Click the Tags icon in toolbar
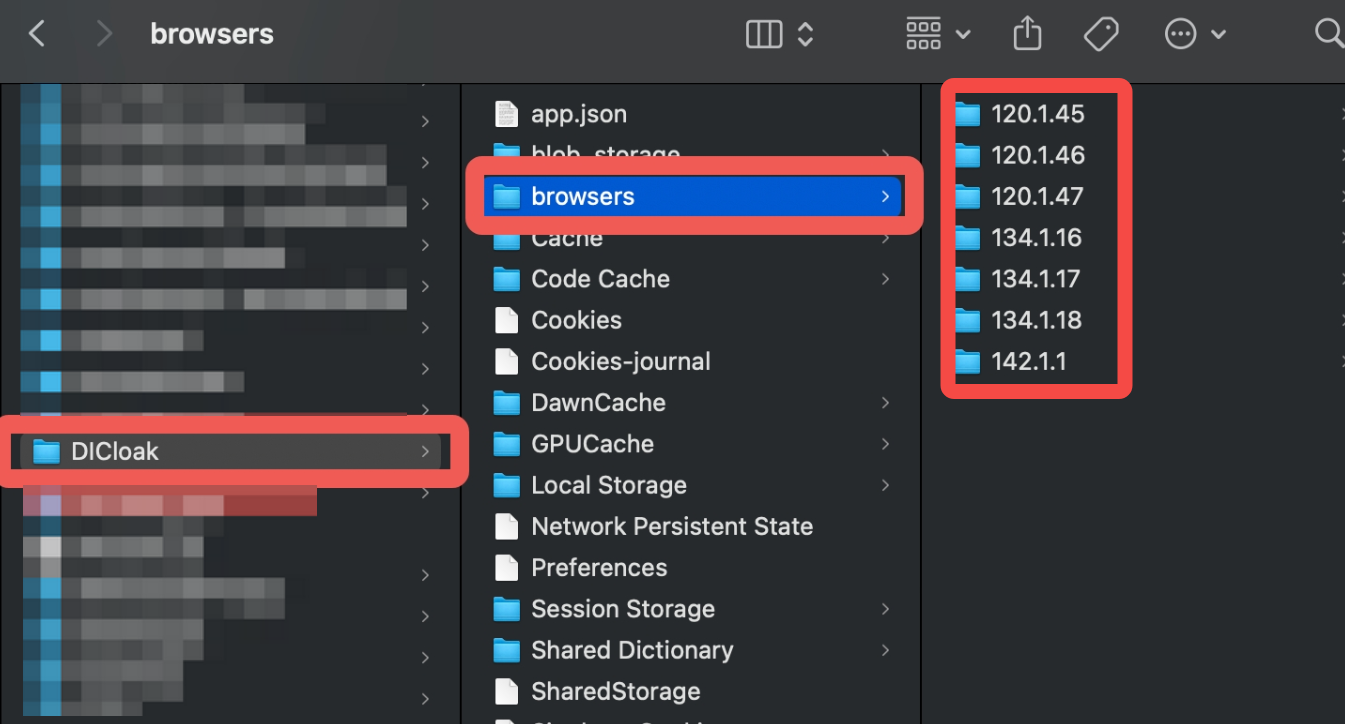The width and height of the screenshot is (1345, 724). pos(1101,35)
